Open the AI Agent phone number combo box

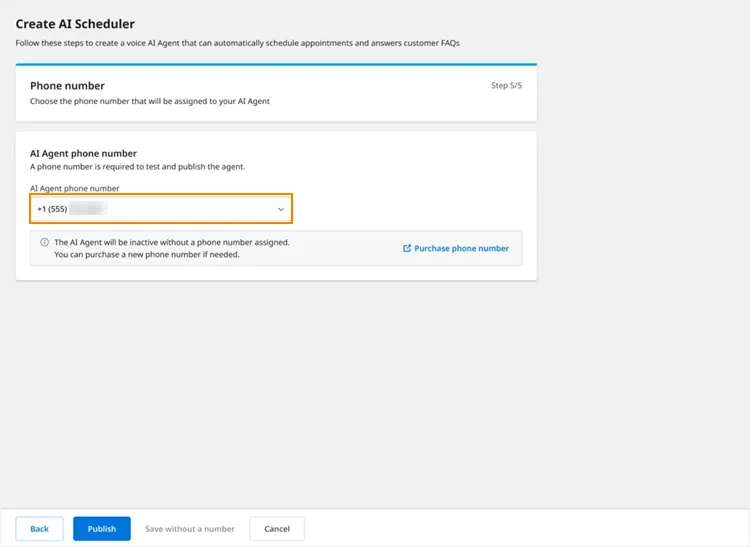[161, 208]
